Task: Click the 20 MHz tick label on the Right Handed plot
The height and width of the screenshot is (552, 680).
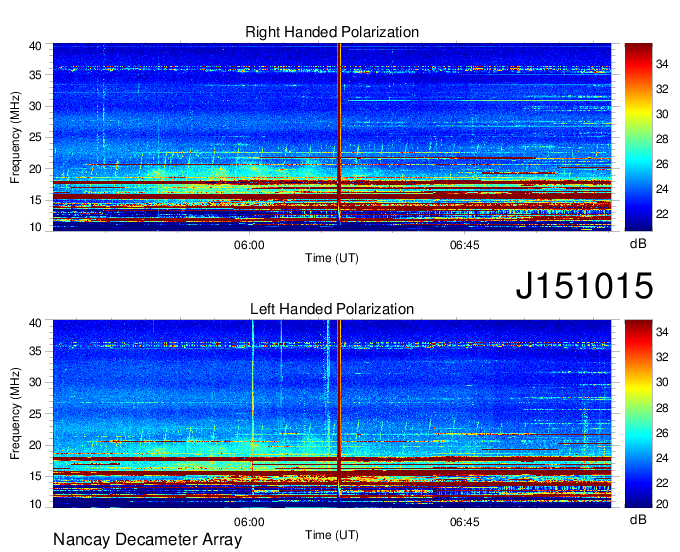Action: click(x=35, y=169)
